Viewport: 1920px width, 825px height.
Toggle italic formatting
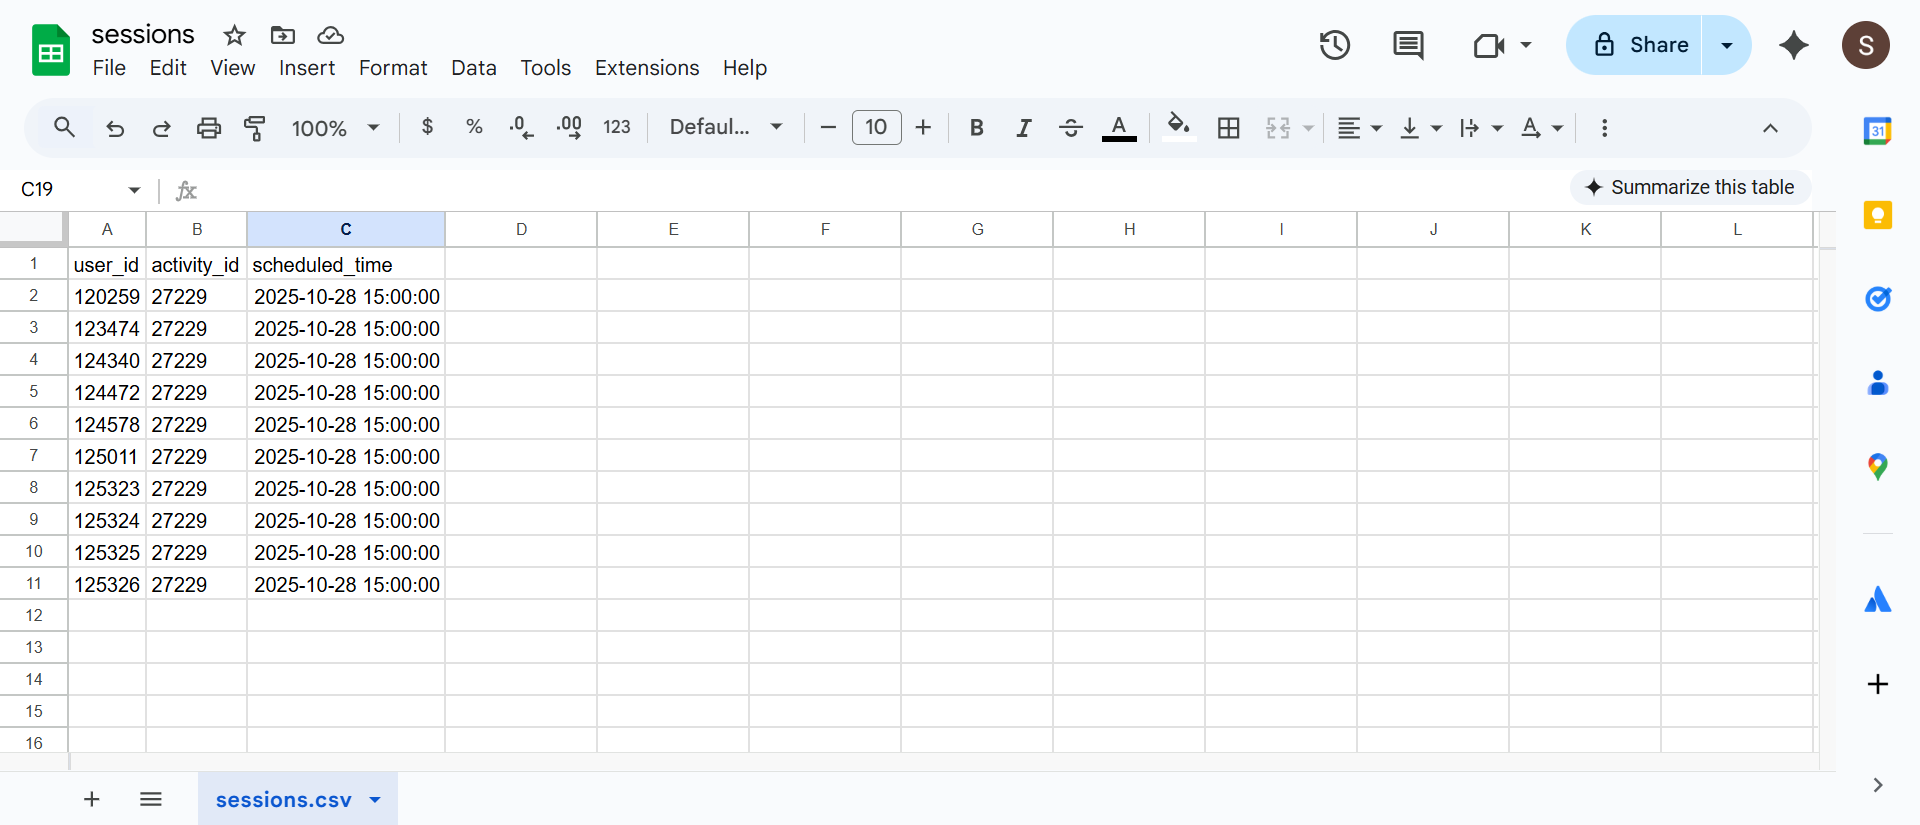pos(1023,128)
